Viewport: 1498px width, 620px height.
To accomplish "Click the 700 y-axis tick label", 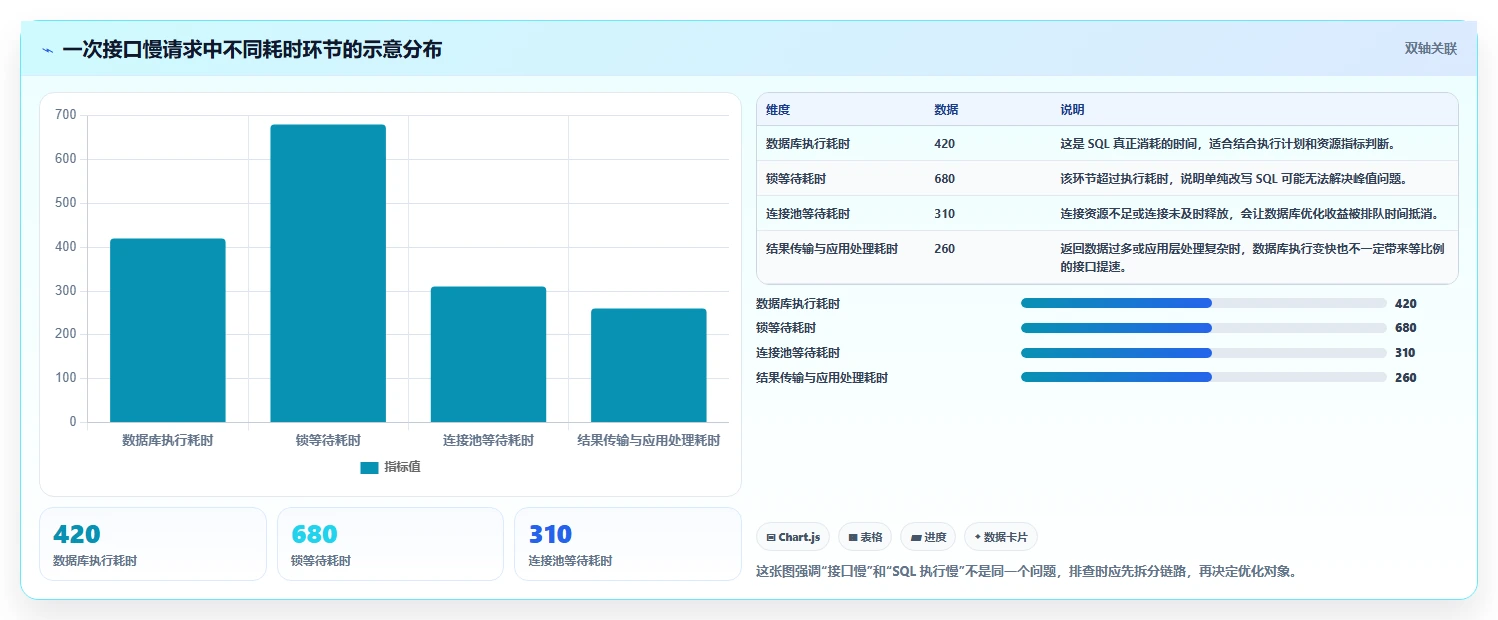I will pyautogui.click(x=66, y=115).
